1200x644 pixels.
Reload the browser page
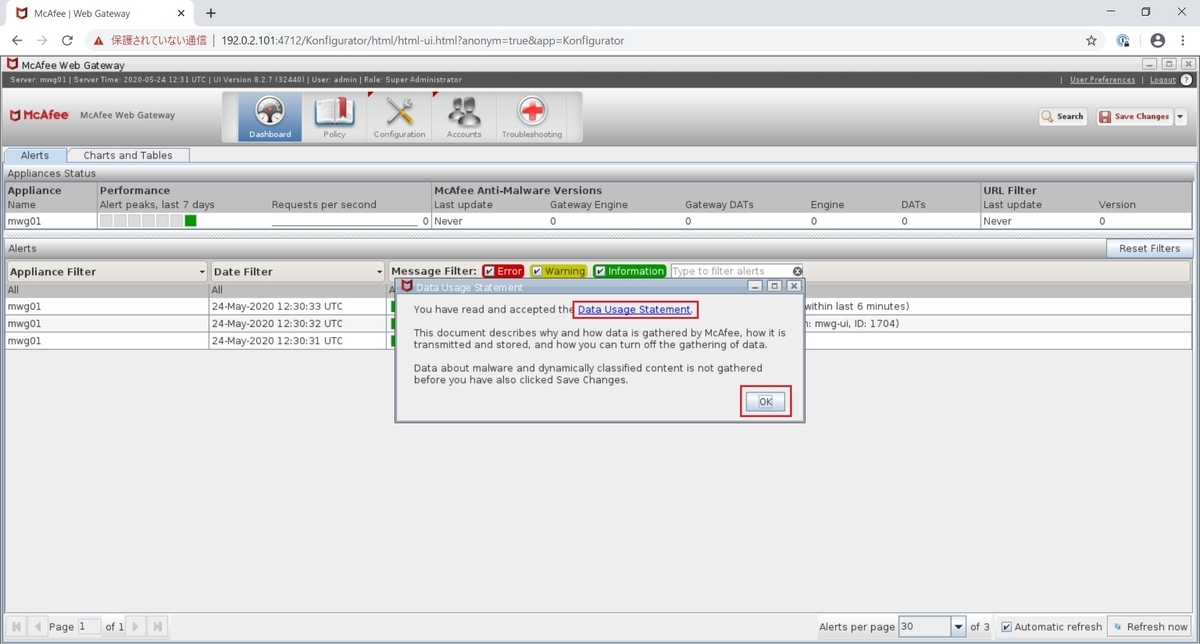pyautogui.click(x=67, y=40)
